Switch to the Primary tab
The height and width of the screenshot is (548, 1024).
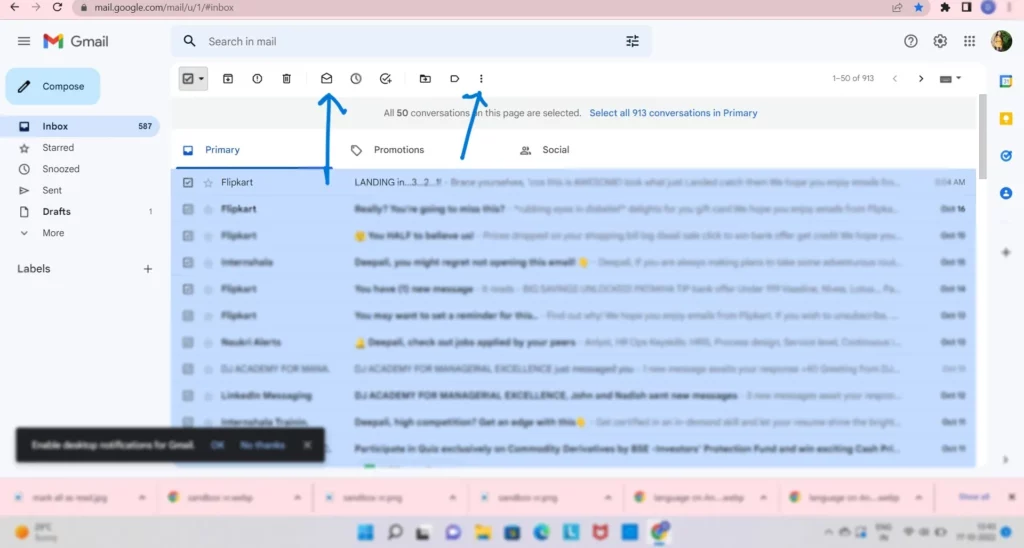[x=255, y=150]
